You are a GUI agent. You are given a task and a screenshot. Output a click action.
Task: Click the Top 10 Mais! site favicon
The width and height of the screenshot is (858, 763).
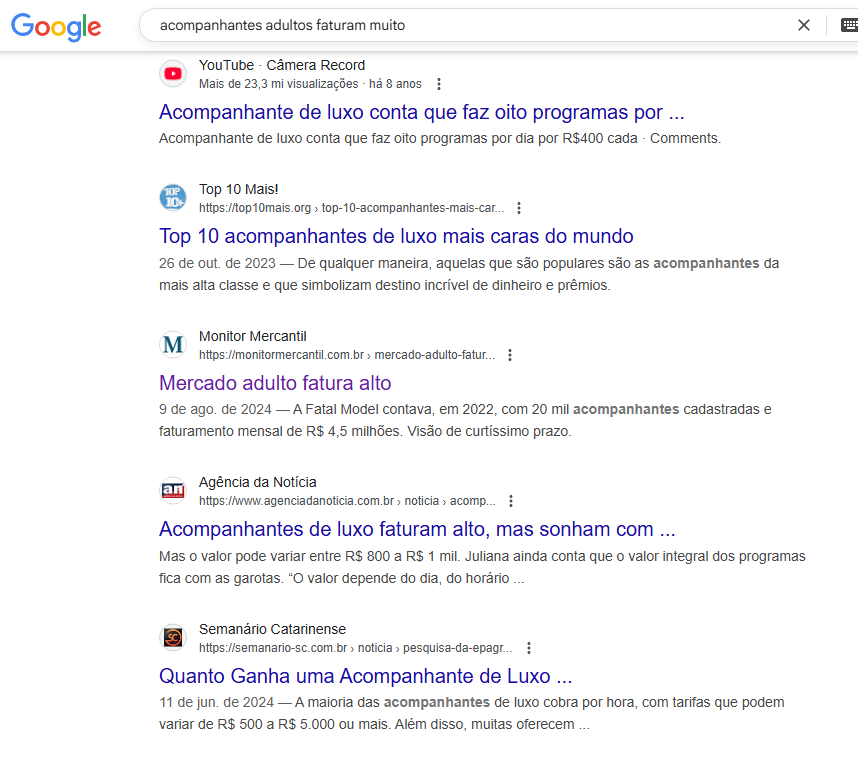tap(173, 198)
